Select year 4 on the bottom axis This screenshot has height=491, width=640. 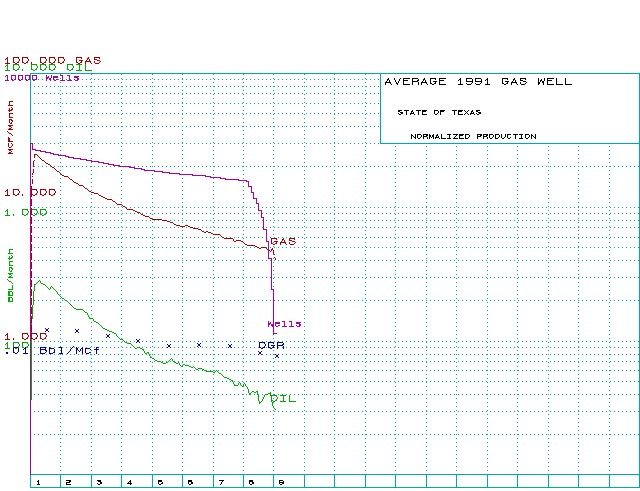pyautogui.click(x=129, y=482)
